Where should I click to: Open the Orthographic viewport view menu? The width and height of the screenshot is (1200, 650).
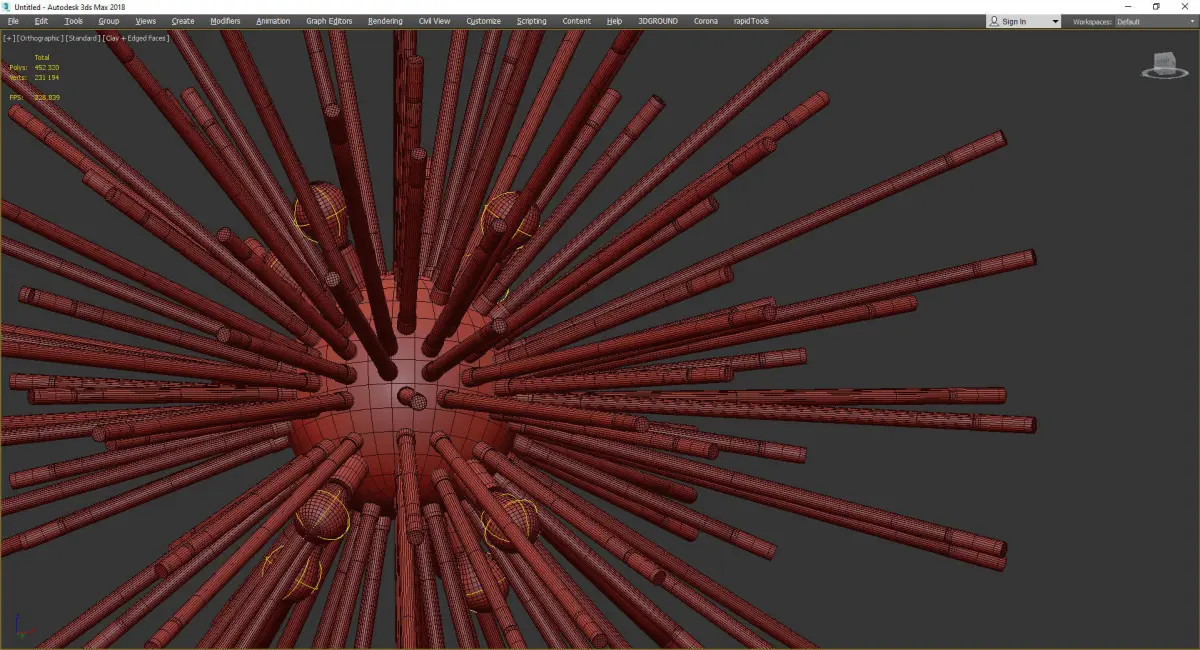pyautogui.click(x=39, y=38)
